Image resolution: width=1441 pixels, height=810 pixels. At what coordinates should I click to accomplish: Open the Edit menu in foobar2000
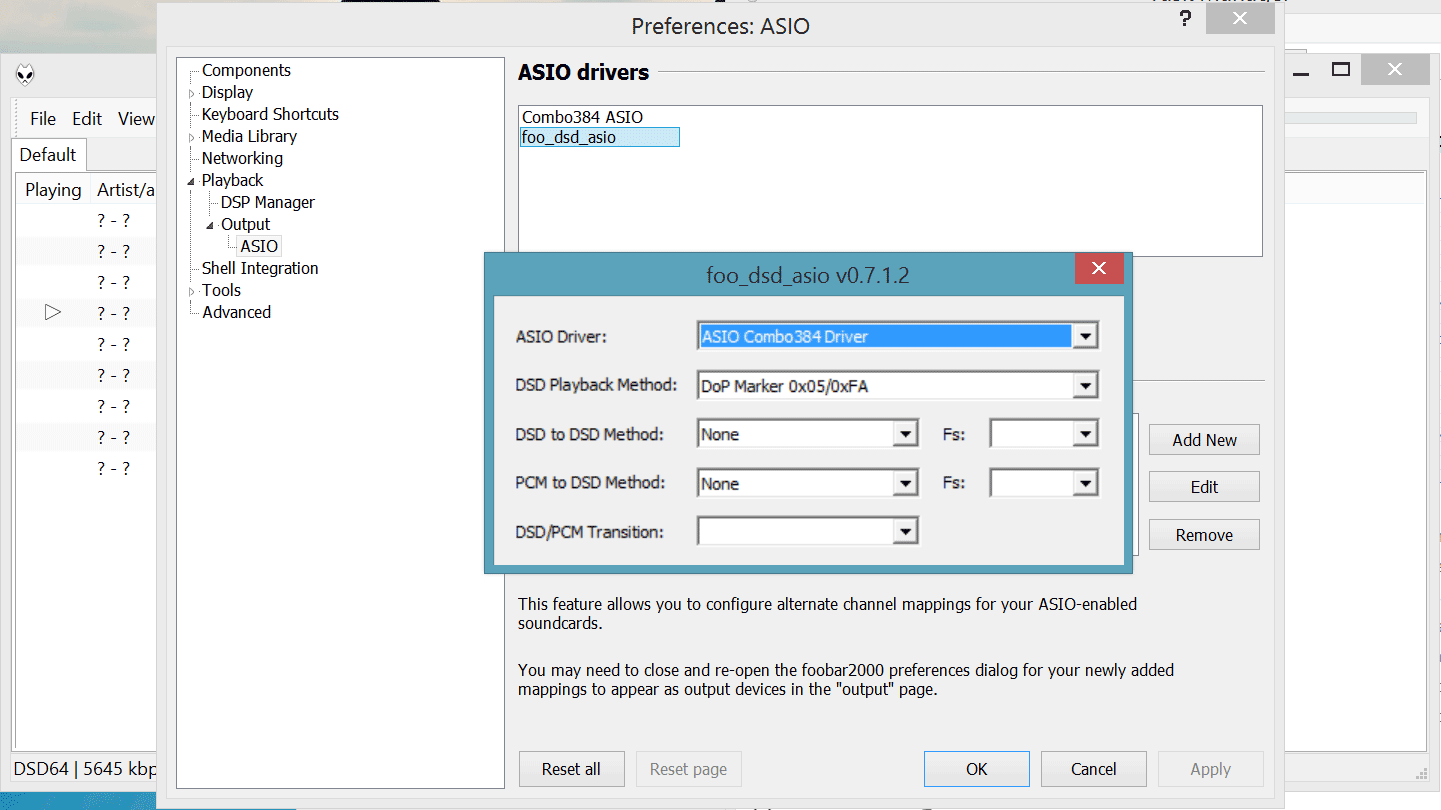87,119
